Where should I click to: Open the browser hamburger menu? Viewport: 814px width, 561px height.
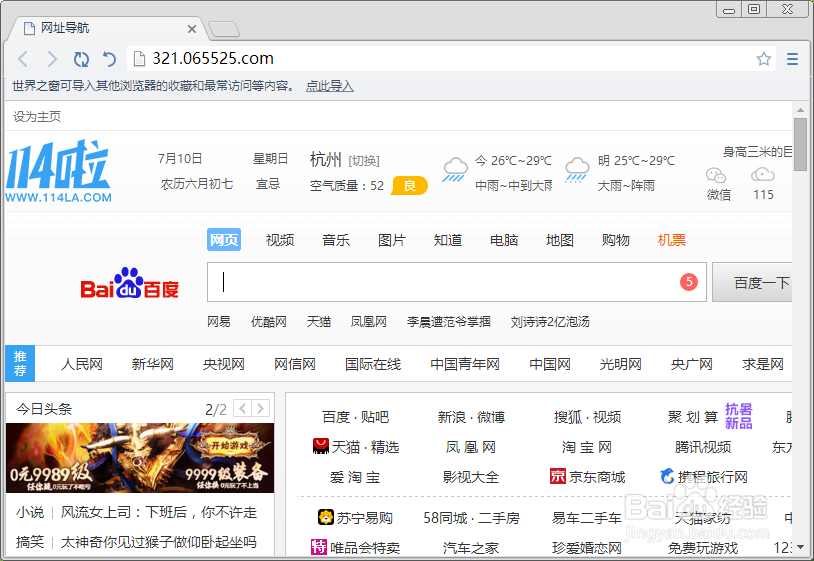(792, 59)
